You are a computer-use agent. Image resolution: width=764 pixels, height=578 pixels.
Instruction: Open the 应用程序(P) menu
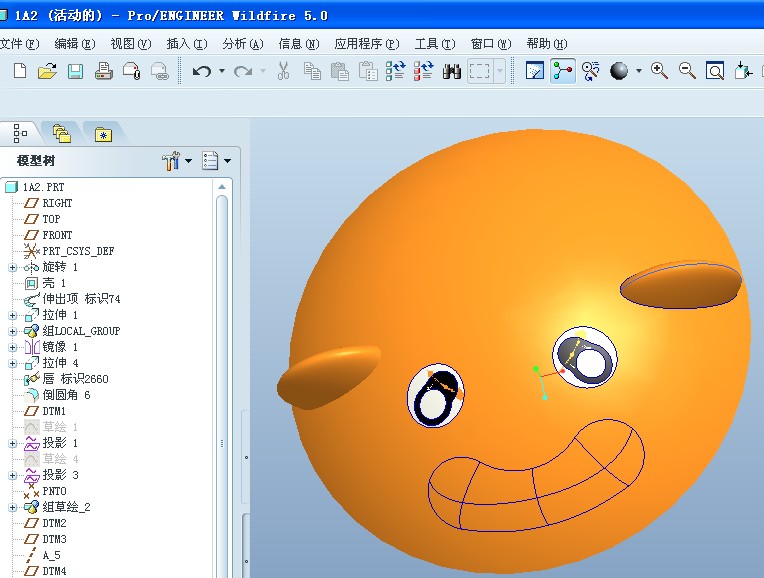pyautogui.click(x=367, y=44)
